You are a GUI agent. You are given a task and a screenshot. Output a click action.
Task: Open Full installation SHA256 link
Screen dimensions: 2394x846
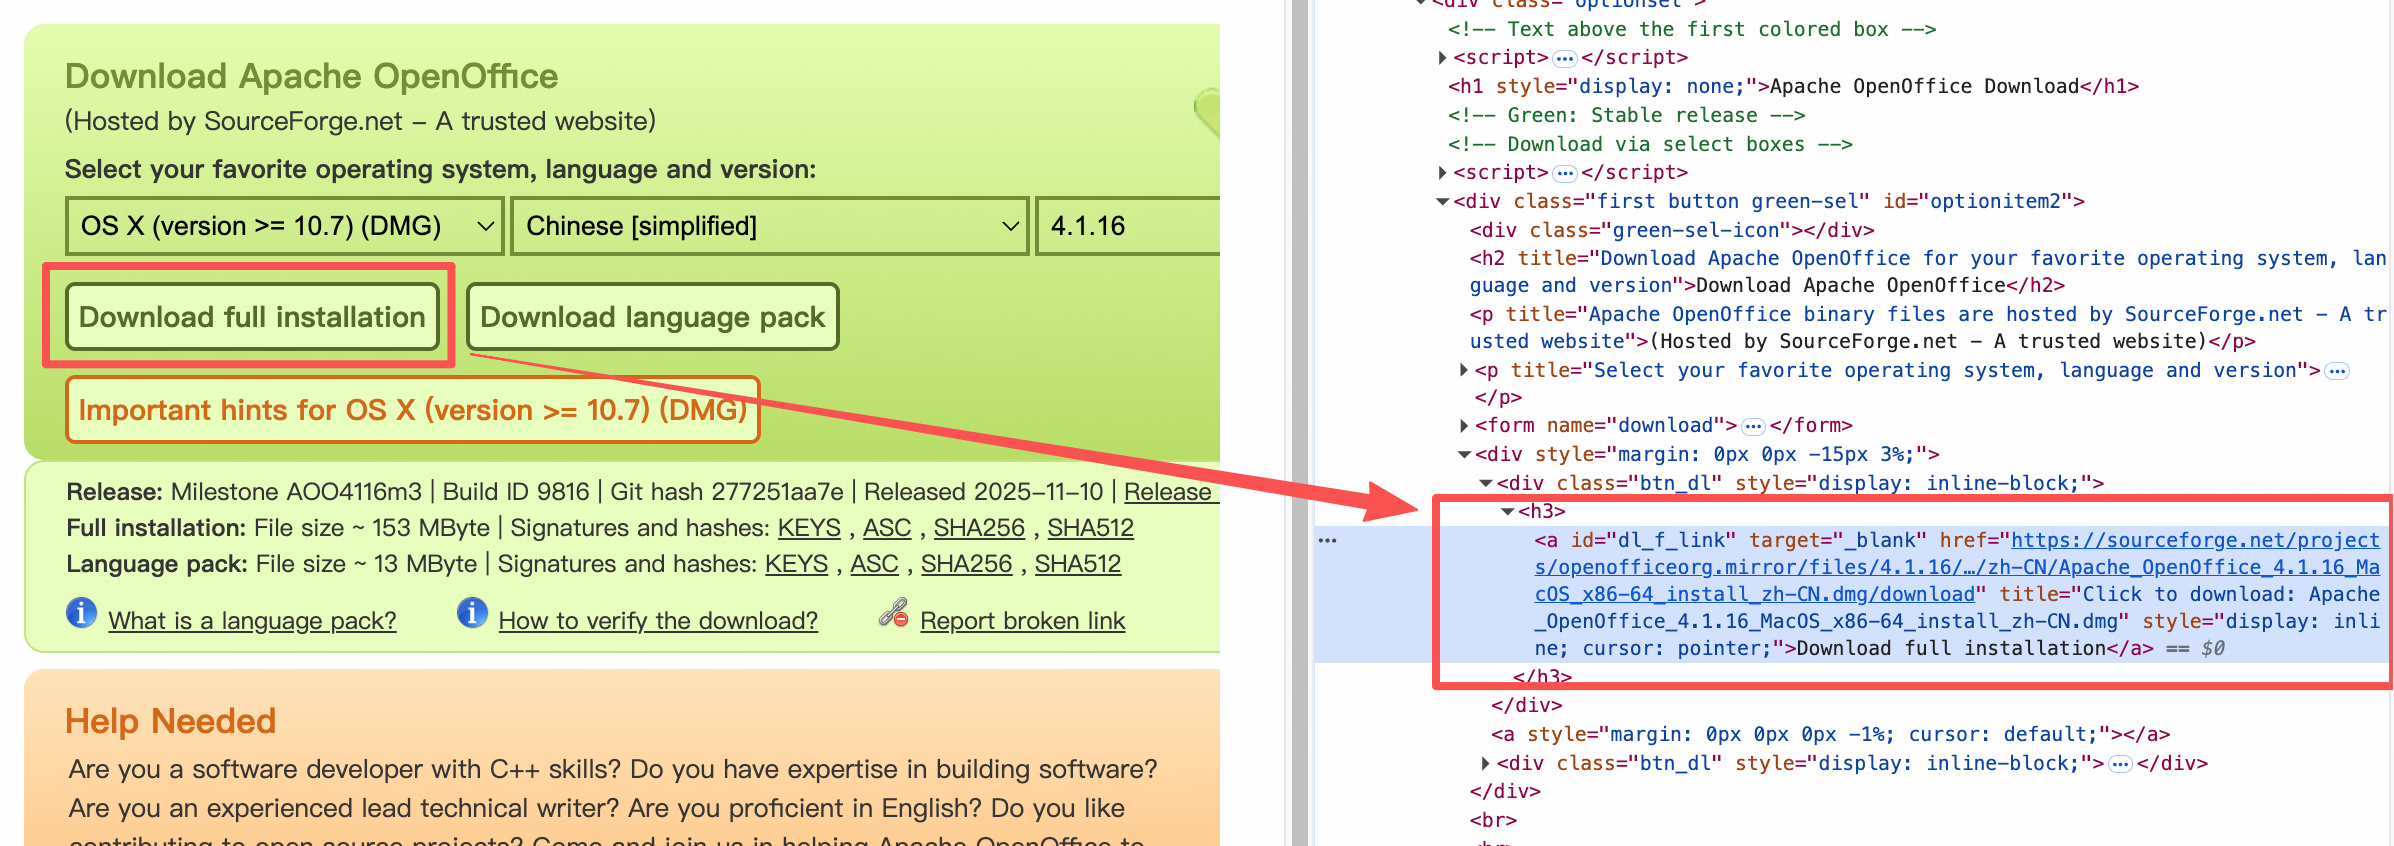(x=979, y=528)
